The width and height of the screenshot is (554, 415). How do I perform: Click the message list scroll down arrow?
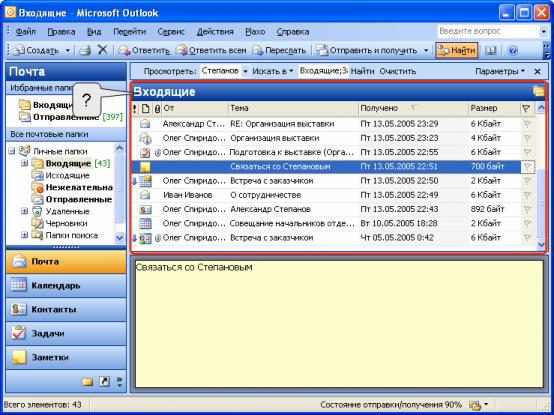(x=541, y=245)
